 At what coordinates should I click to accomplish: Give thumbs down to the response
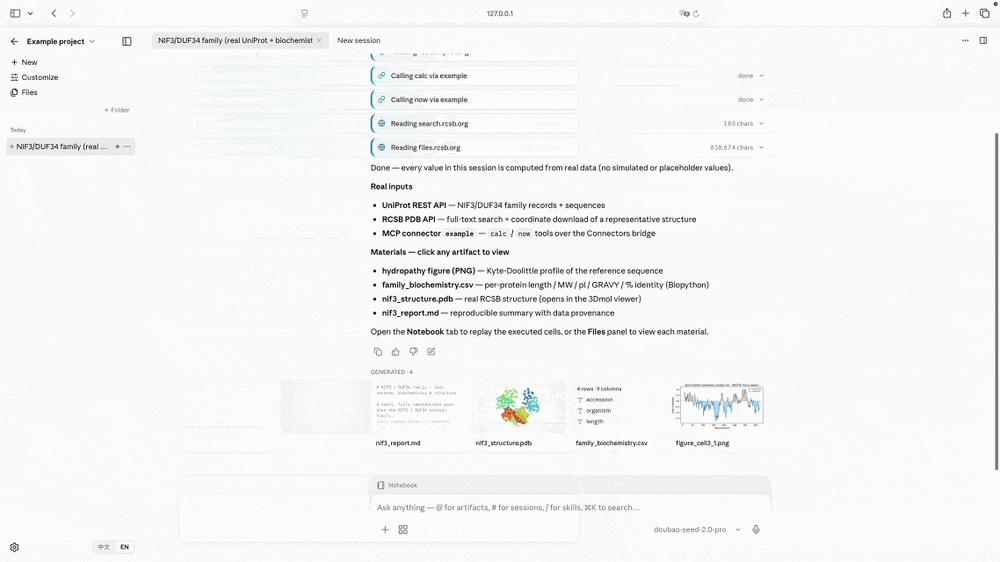[413, 351]
